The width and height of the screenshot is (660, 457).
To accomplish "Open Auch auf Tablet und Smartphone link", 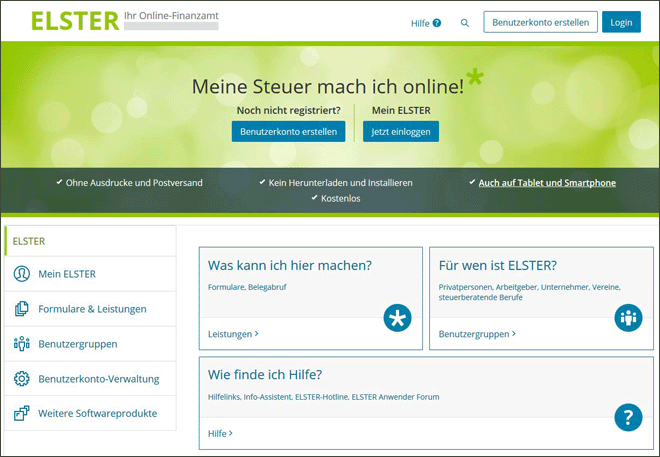I will 547,183.
